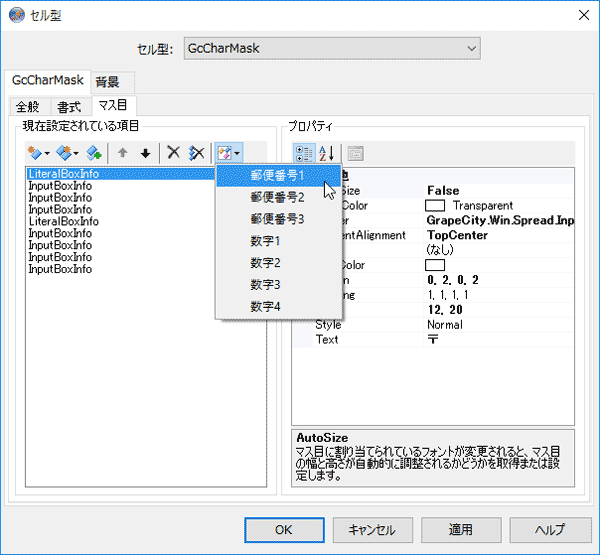Select the GcCharMask tab

click(x=48, y=80)
